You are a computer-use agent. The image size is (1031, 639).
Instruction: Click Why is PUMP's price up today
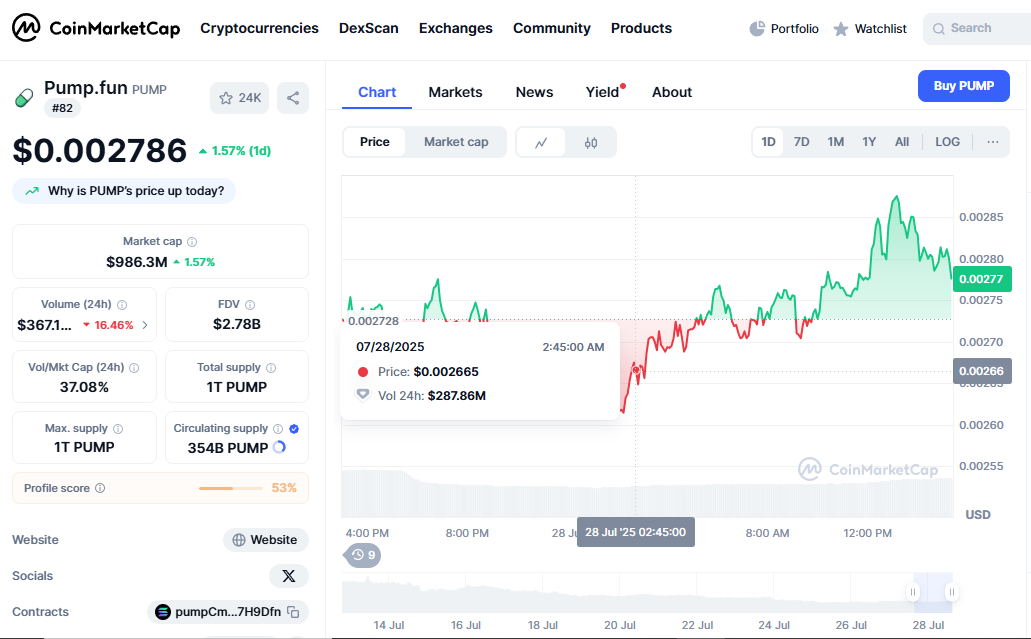(124, 191)
